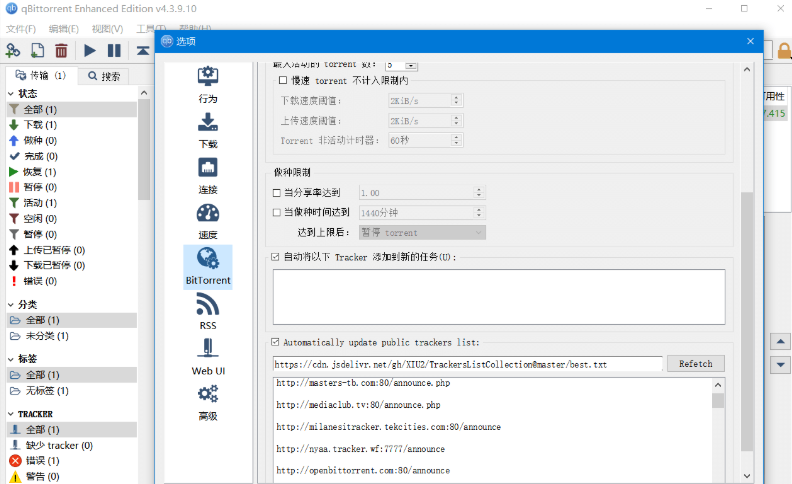Adjust the 上传速度阈值 spinner arrows
Image resolution: width=792 pixels, height=484 pixels.
coord(456,120)
